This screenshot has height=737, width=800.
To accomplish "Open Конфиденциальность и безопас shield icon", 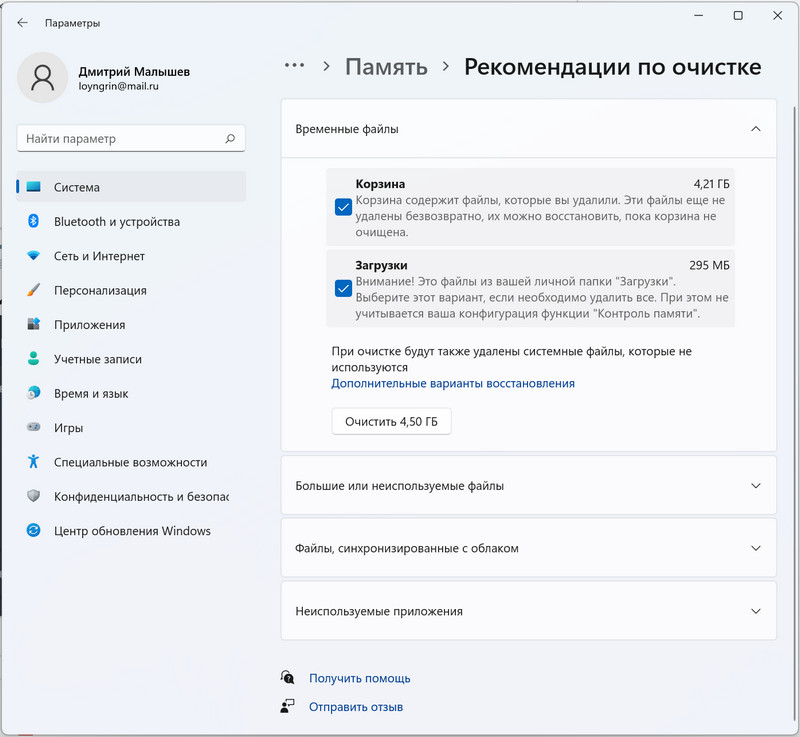I will click(33, 497).
